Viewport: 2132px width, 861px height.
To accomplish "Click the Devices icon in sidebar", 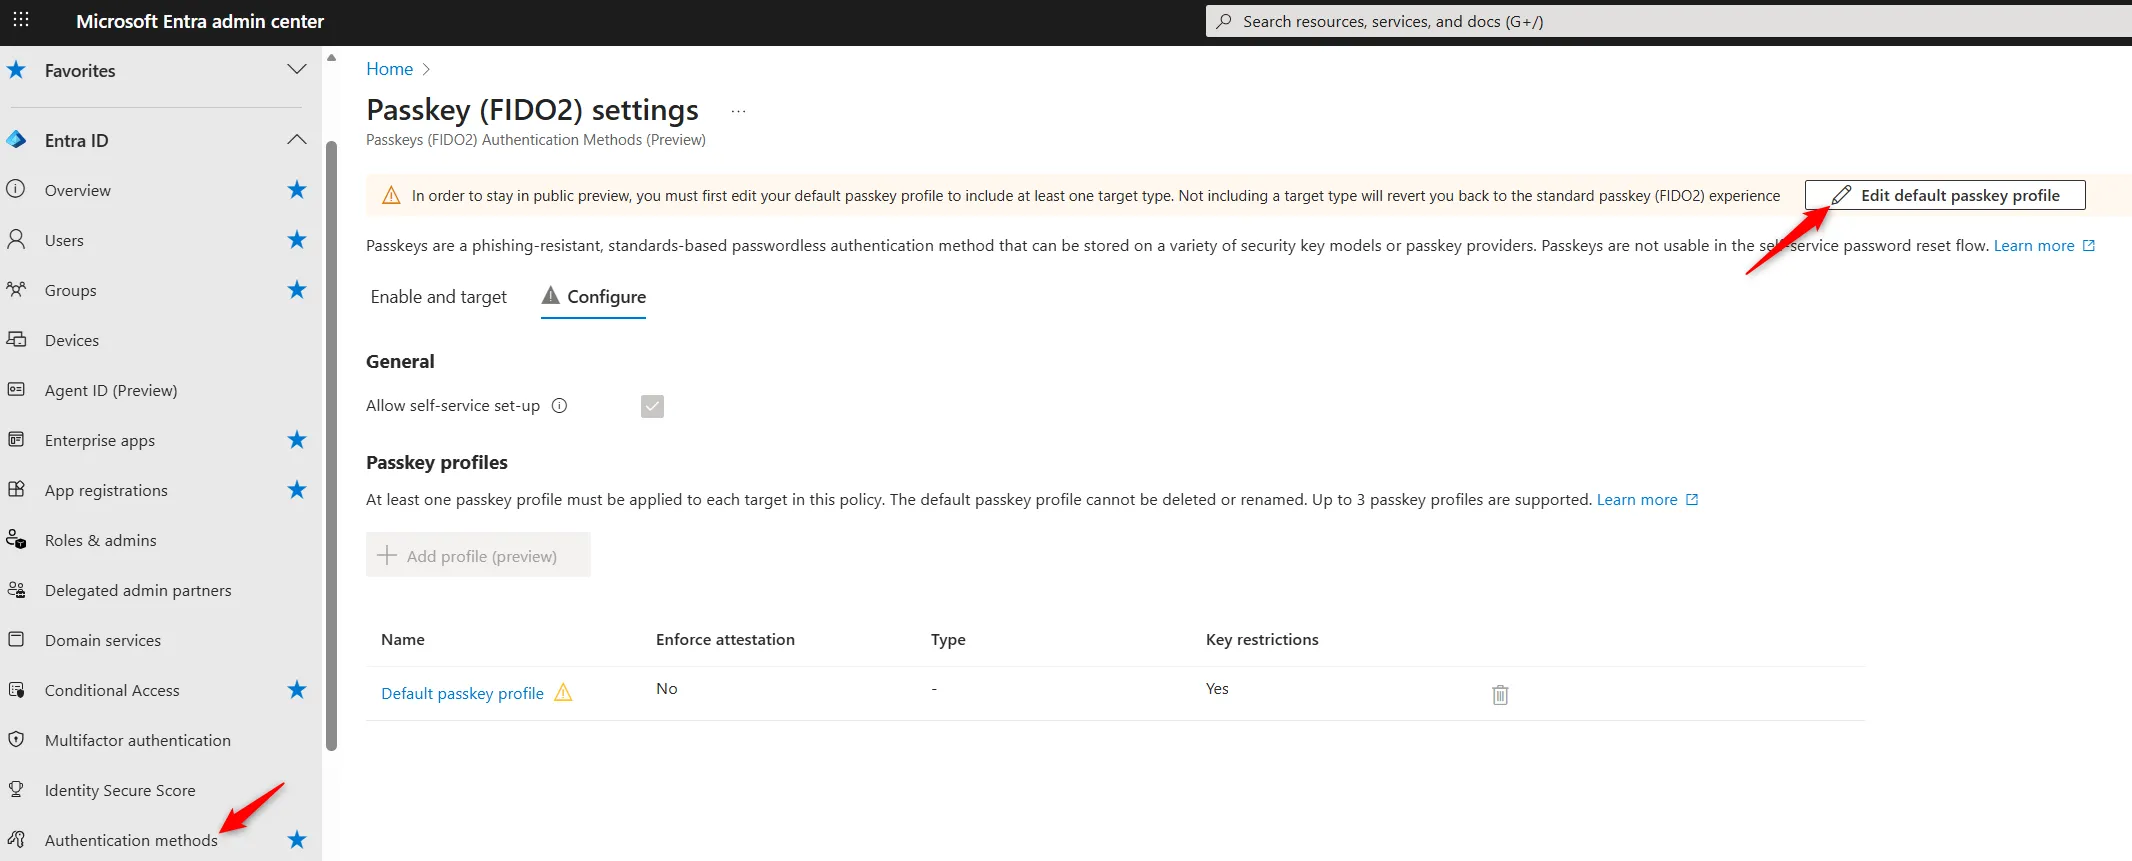I will 17,340.
